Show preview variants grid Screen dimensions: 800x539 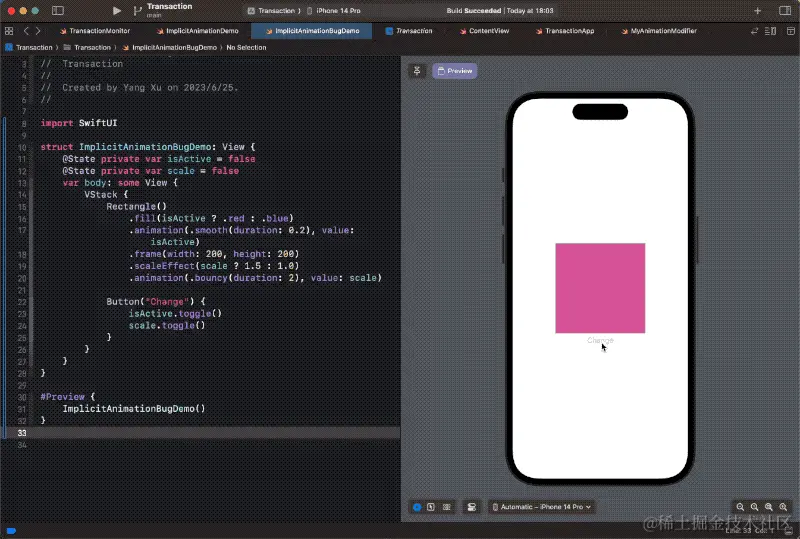pyautogui.click(x=446, y=507)
